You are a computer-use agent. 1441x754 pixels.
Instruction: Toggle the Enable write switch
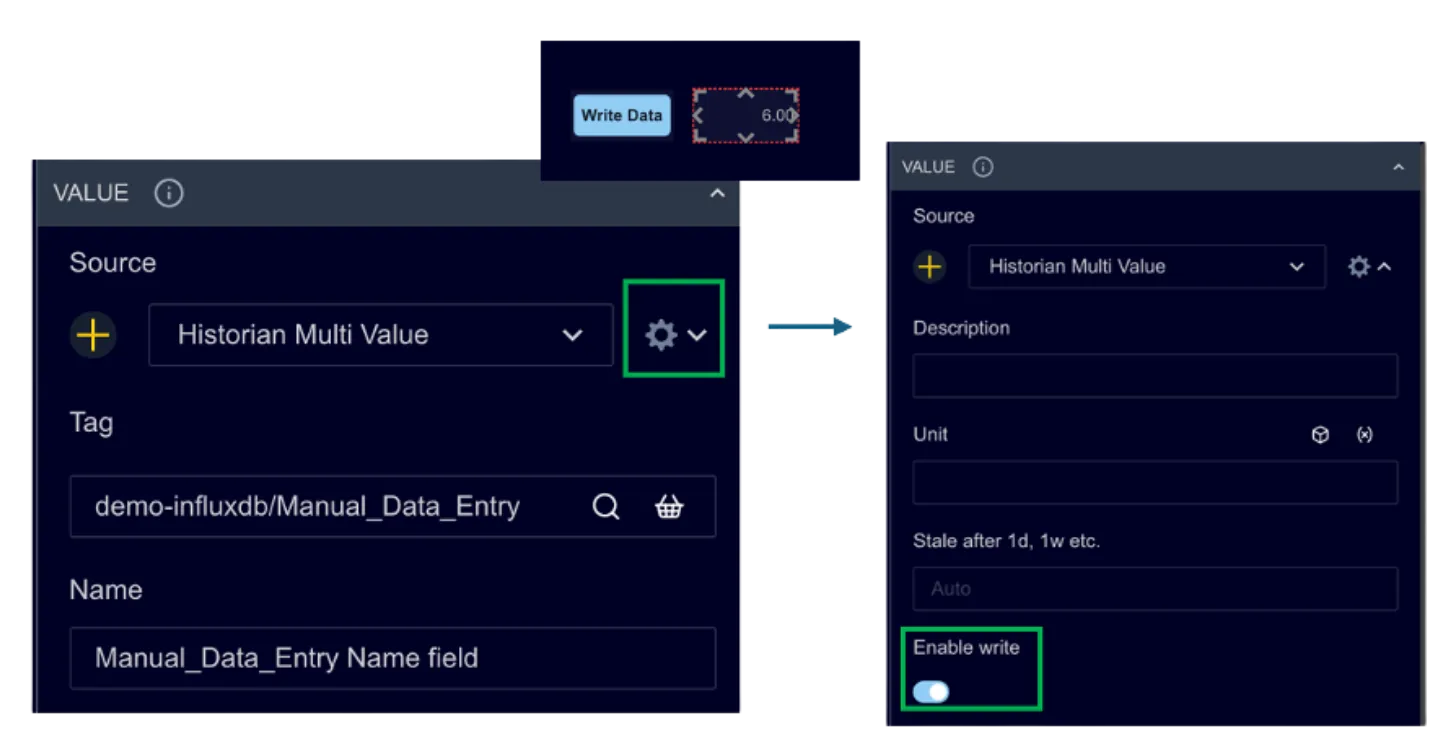931,692
